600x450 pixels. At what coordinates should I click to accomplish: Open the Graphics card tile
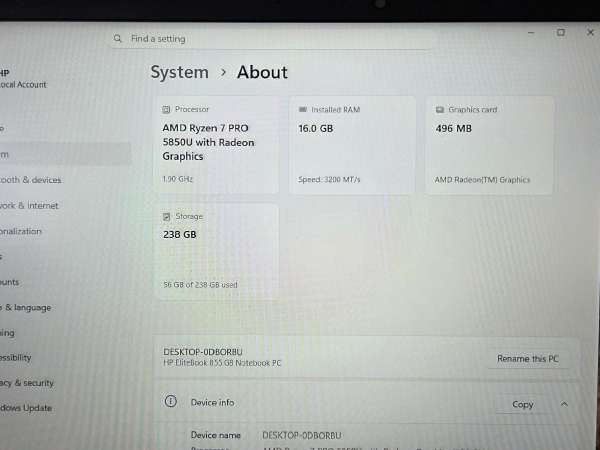[489, 145]
